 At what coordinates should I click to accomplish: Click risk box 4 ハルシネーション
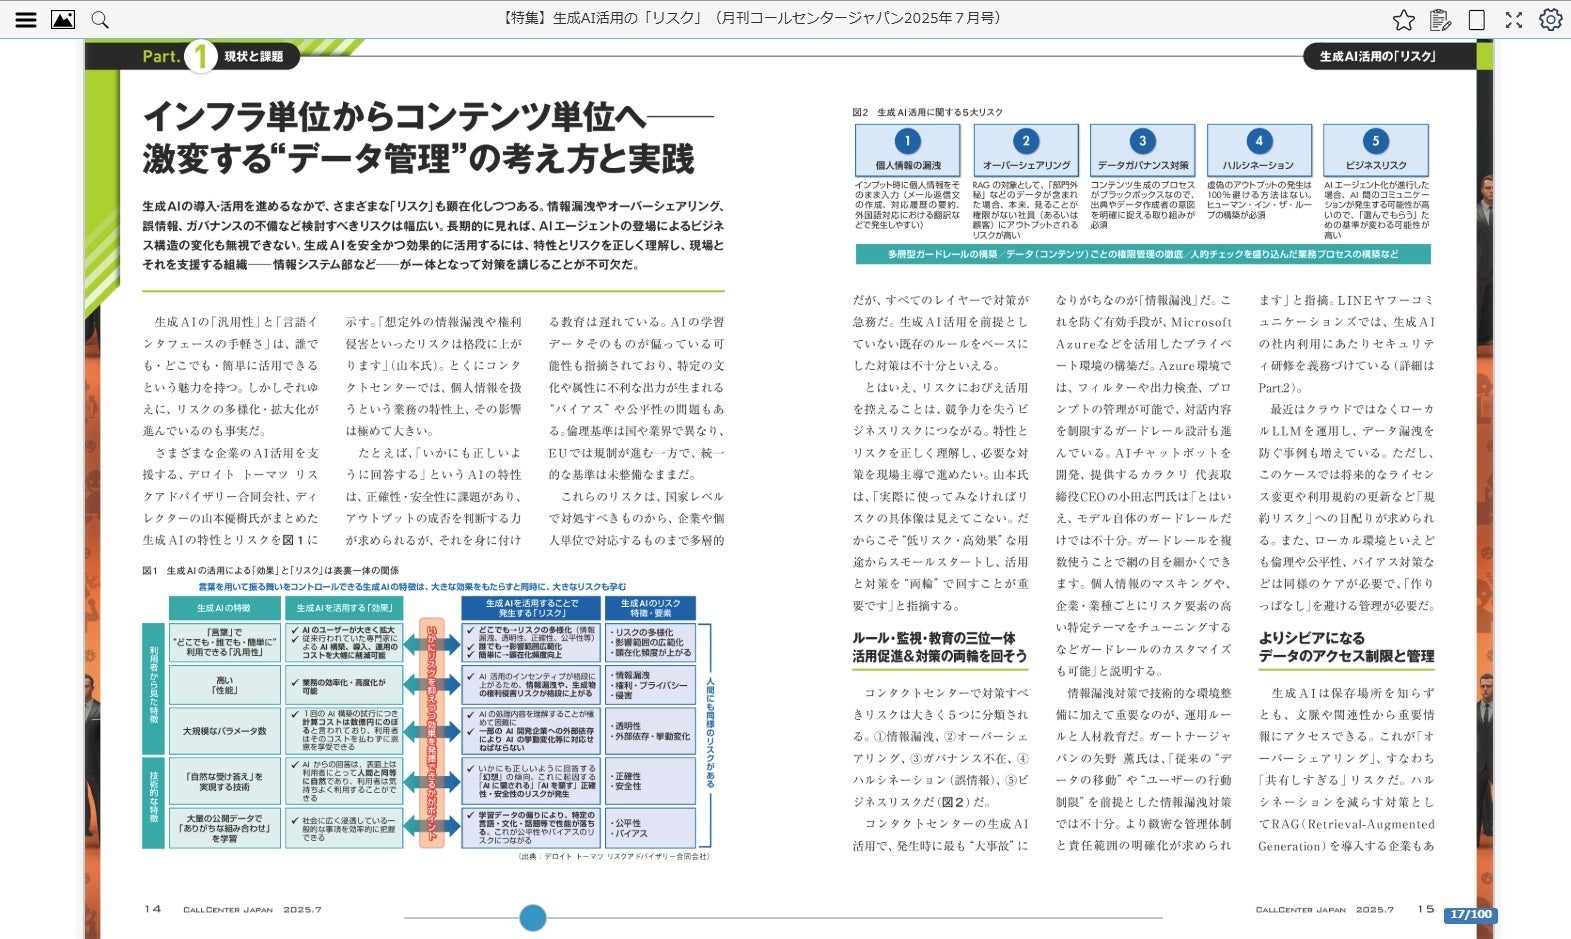(1259, 150)
